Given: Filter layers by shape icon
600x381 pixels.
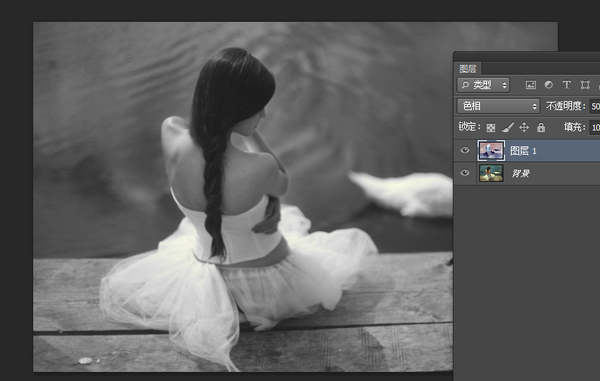Looking at the screenshot, I should 585,85.
